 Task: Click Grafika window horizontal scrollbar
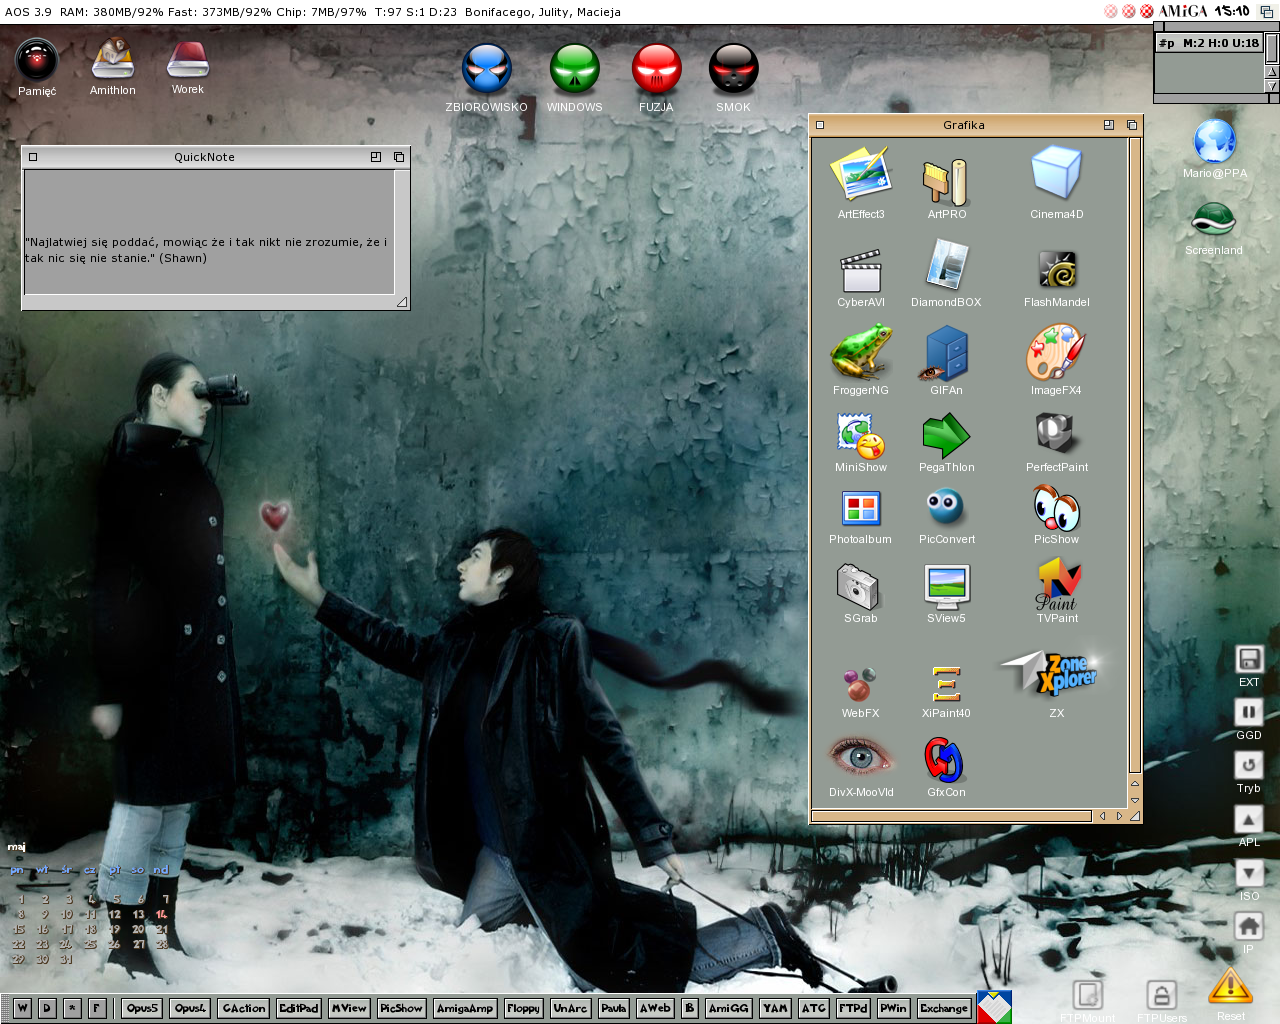951,816
